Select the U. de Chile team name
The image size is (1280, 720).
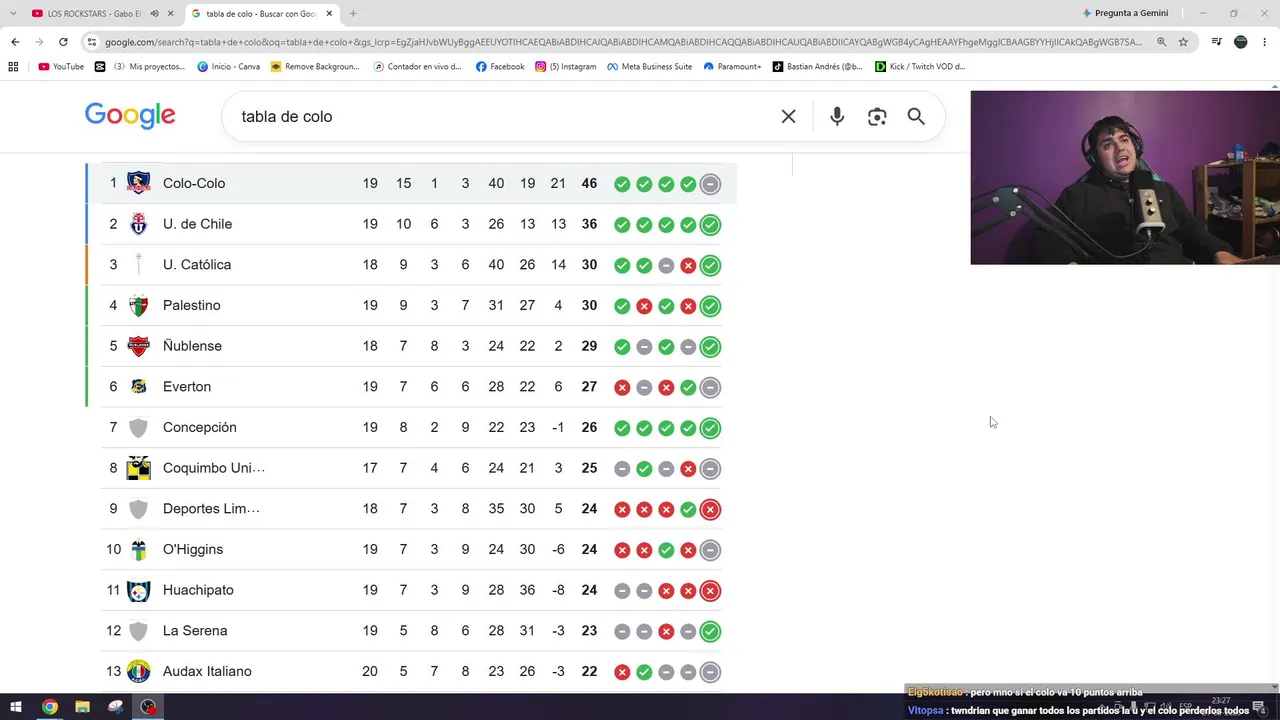coord(197,224)
